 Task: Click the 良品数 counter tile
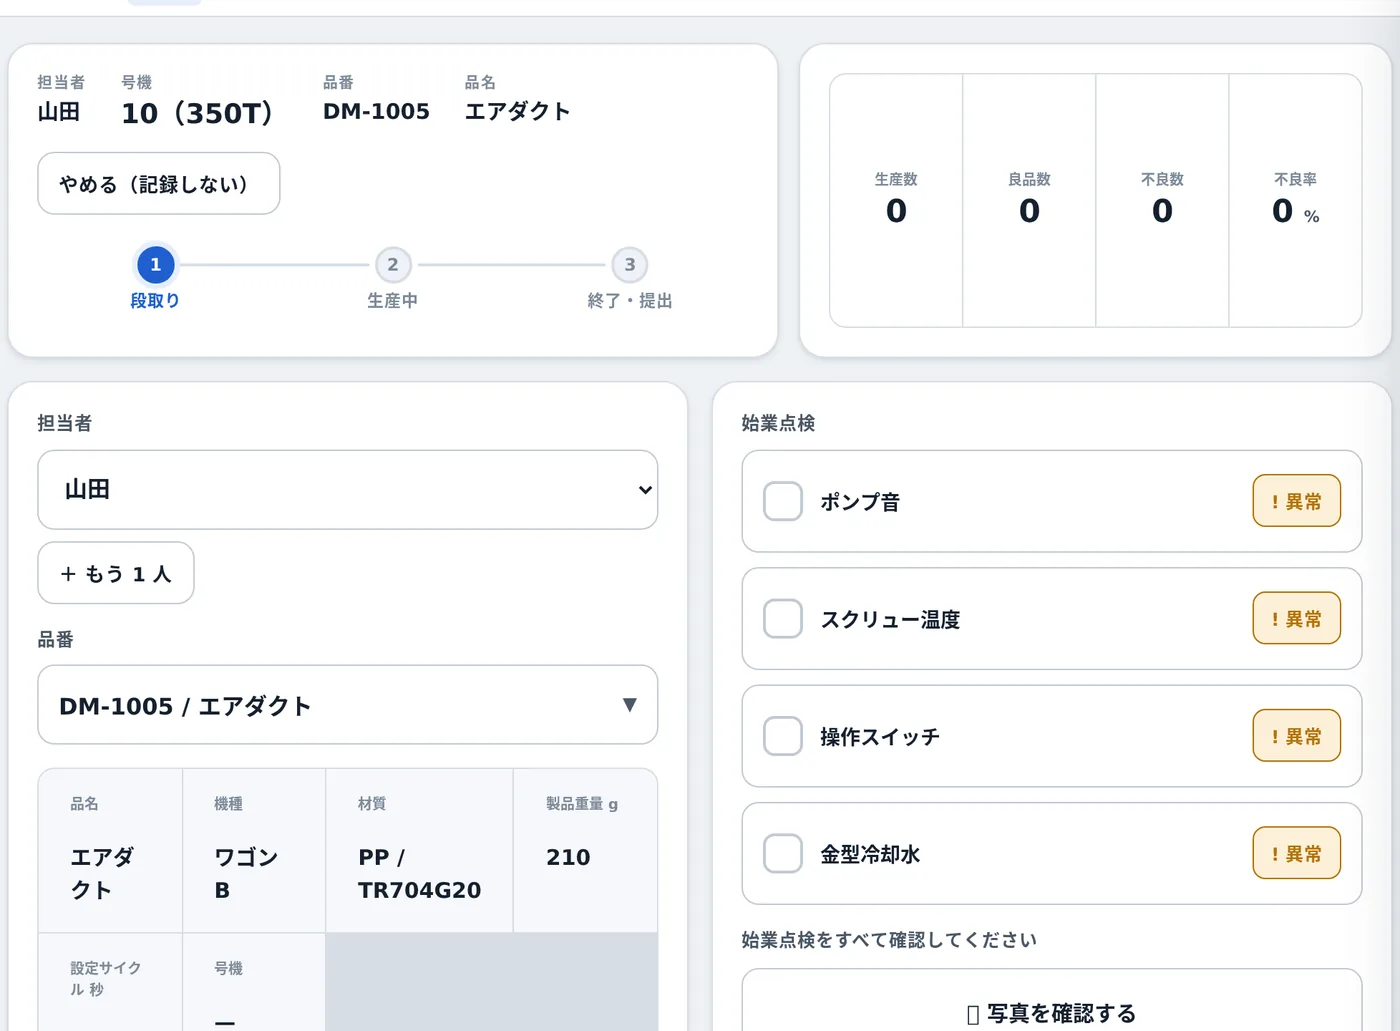click(1029, 200)
